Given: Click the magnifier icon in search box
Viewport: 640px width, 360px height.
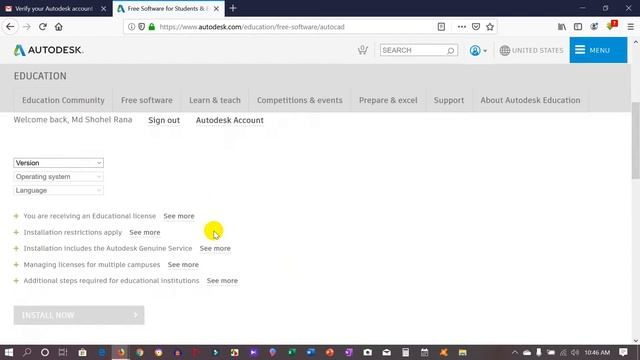Looking at the screenshot, I should pos(451,51).
